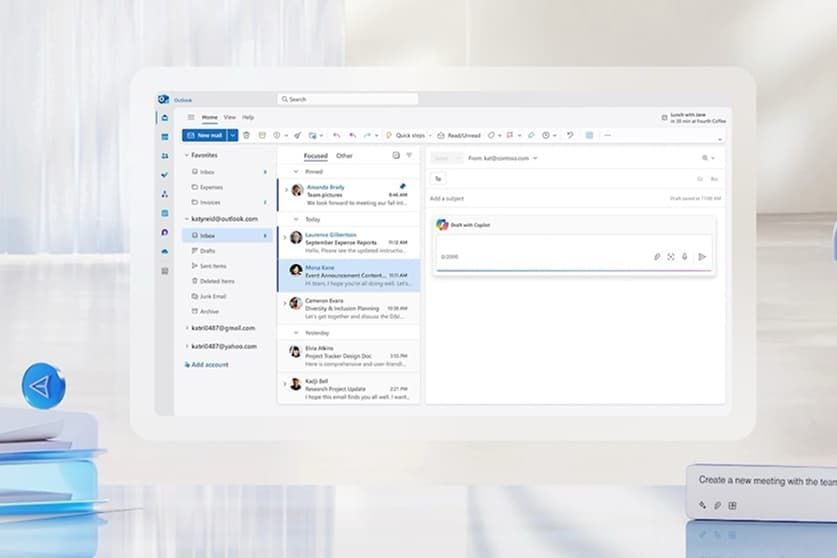837x558 pixels.
Task: Show the Cc field
Action: pos(700,179)
